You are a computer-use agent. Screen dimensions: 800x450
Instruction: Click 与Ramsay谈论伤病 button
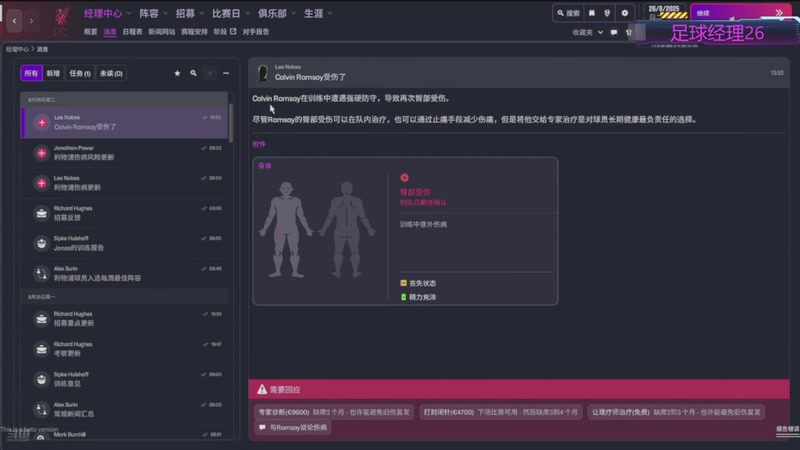pyautogui.click(x=293, y=427)
